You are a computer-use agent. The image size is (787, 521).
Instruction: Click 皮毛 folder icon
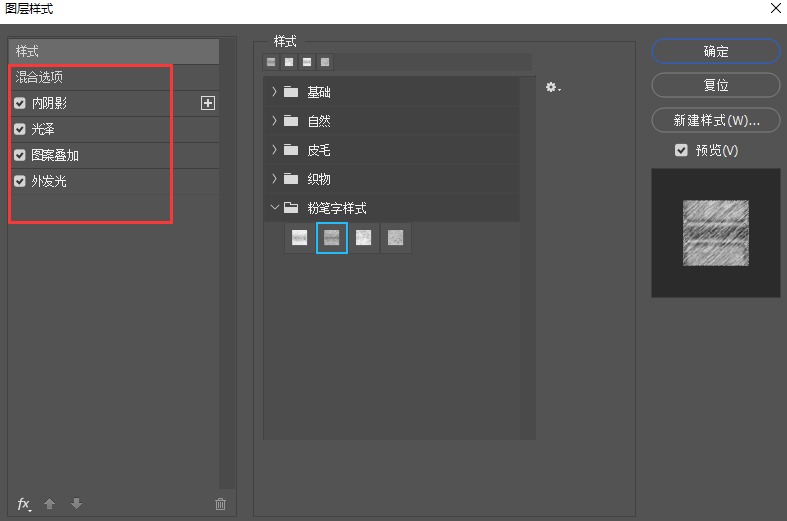click(x=291, y=150)
